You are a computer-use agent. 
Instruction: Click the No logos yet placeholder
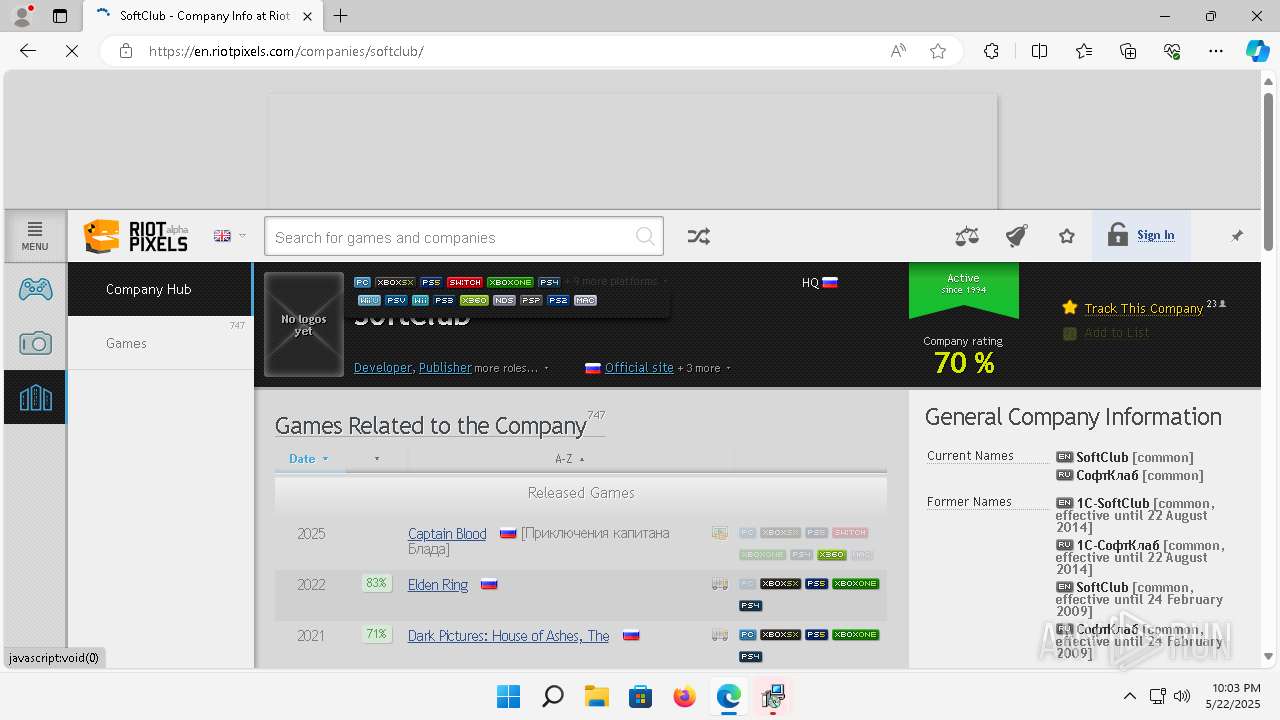[x=304, y=325]
